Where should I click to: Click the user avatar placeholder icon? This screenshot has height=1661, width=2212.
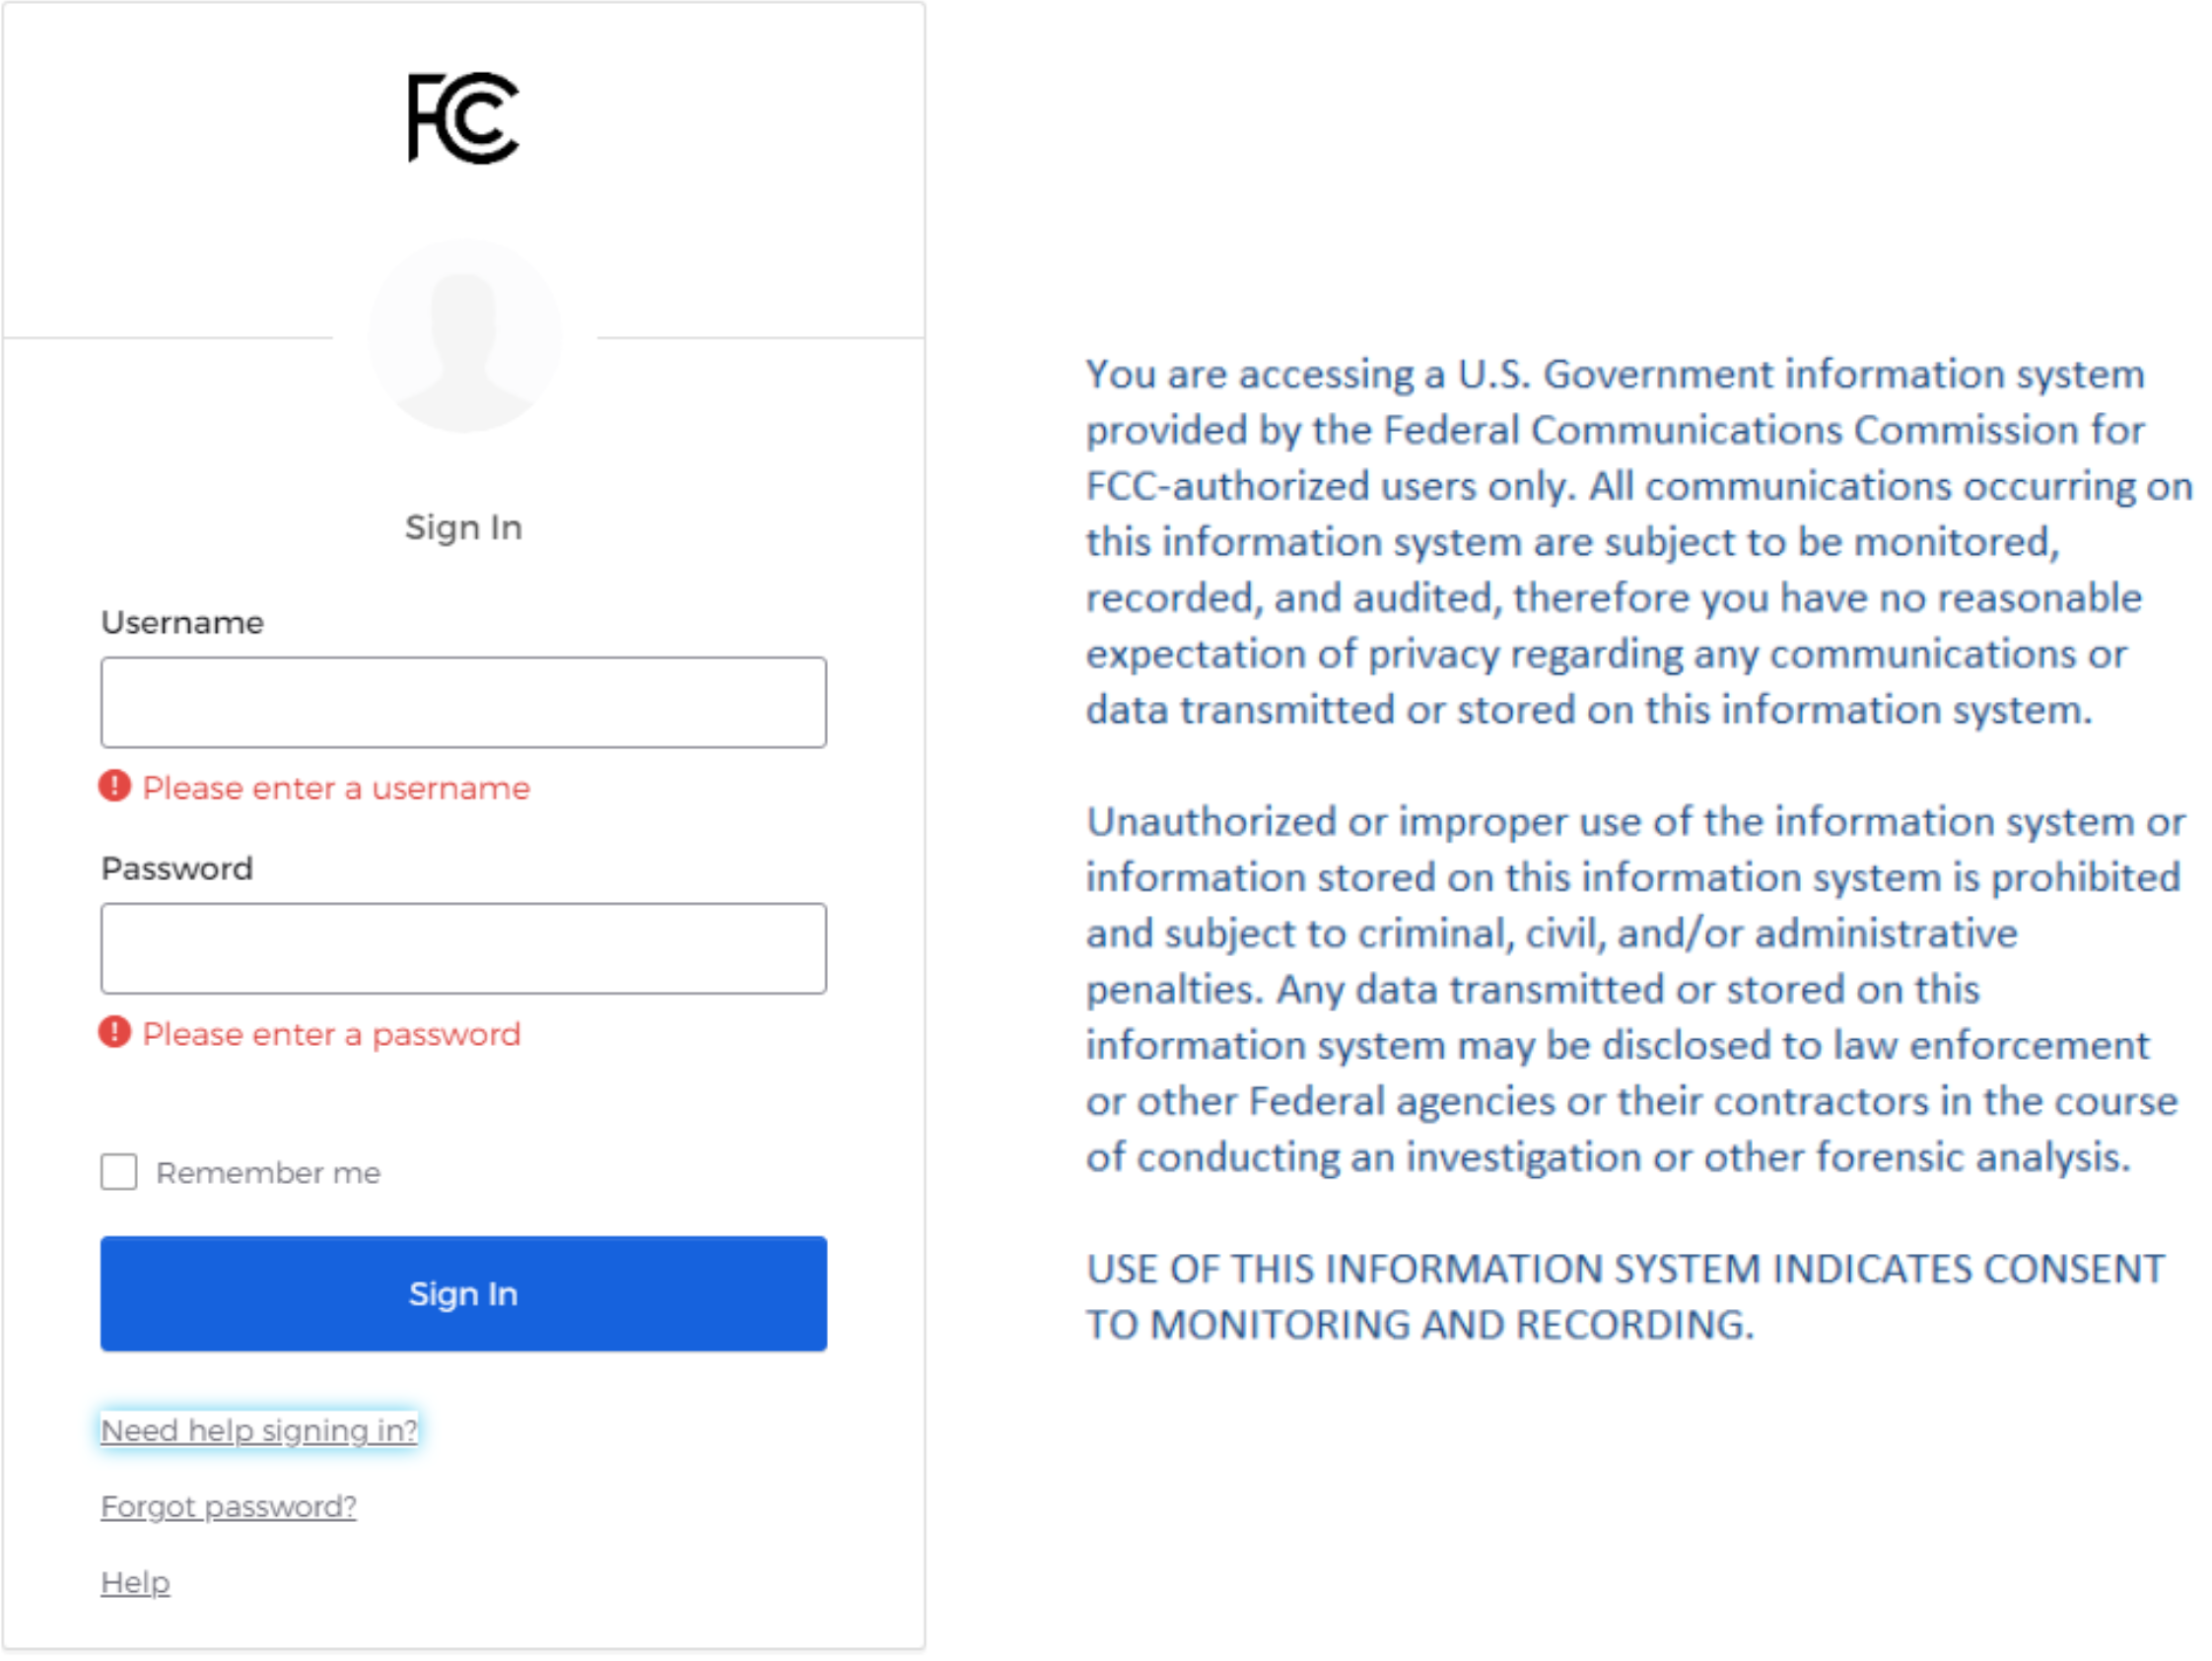[x=464, y=335]
